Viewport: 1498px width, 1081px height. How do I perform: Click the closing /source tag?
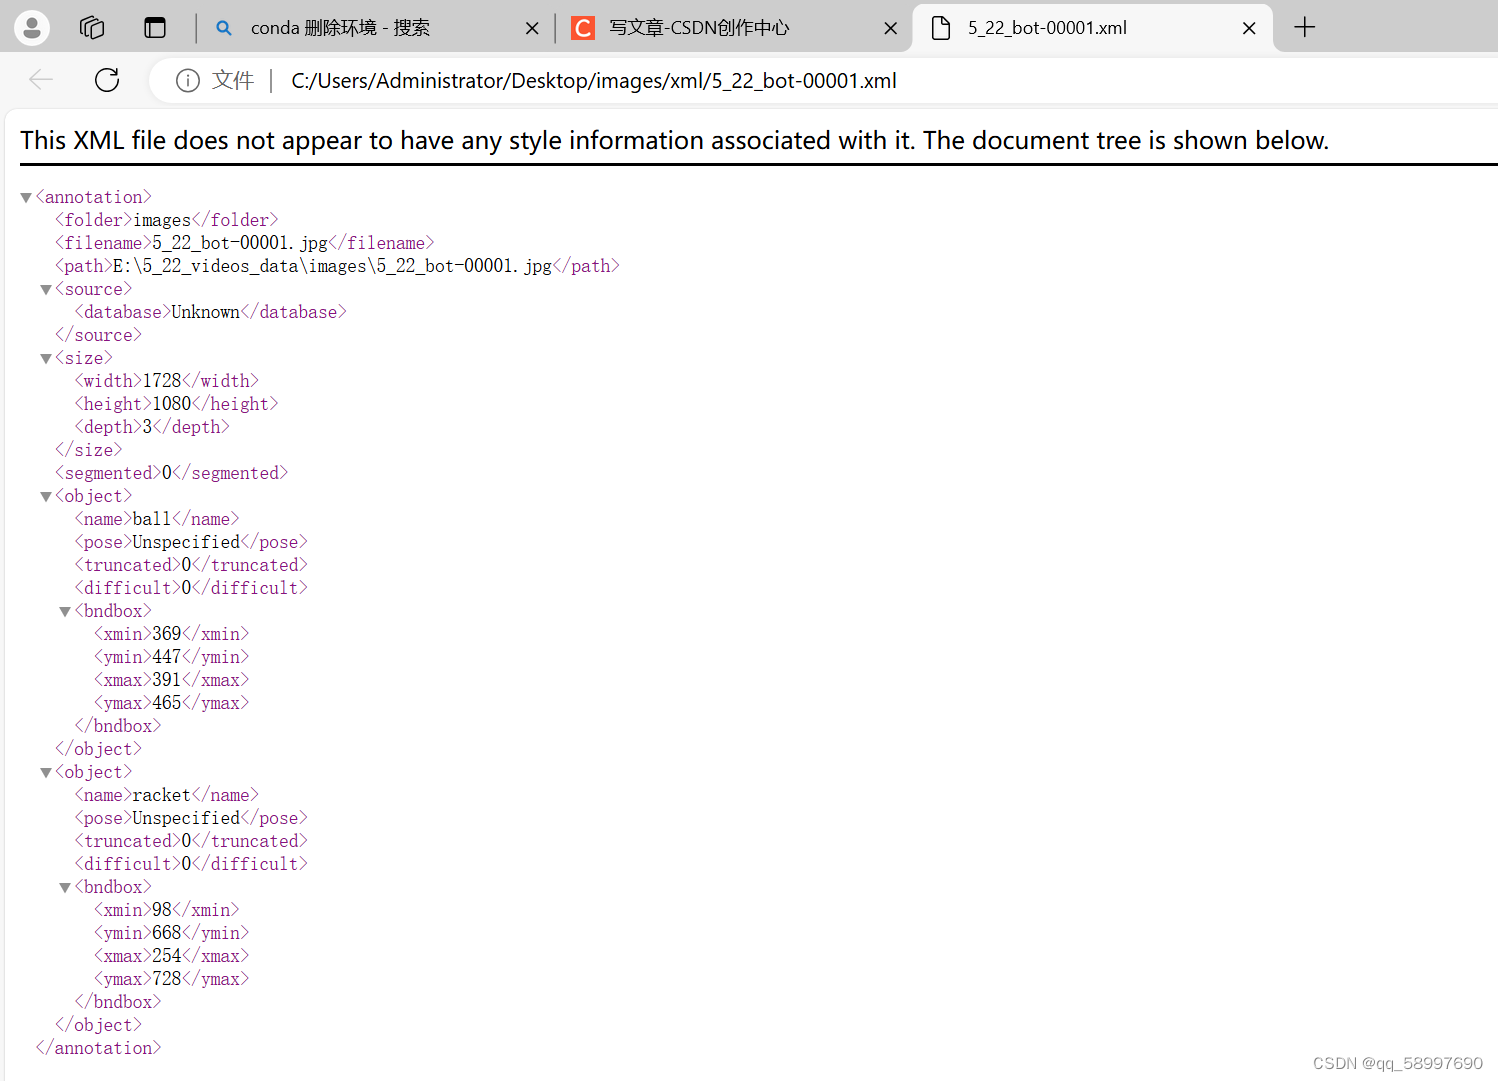click(x=98, y=335)
